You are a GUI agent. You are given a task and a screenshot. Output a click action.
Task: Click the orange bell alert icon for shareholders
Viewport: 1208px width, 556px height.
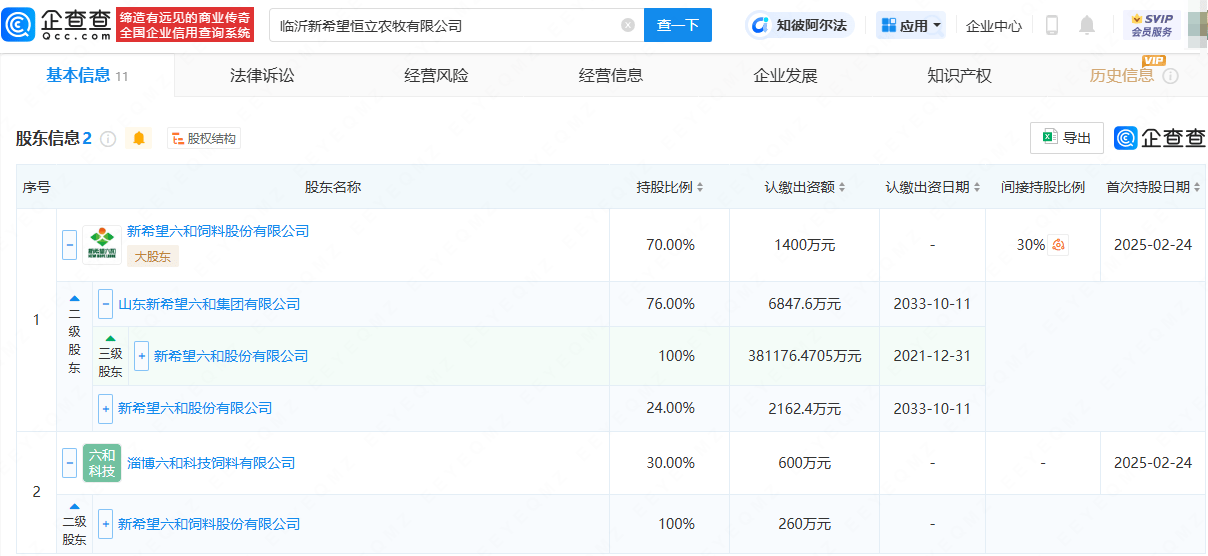pos(139,138)
